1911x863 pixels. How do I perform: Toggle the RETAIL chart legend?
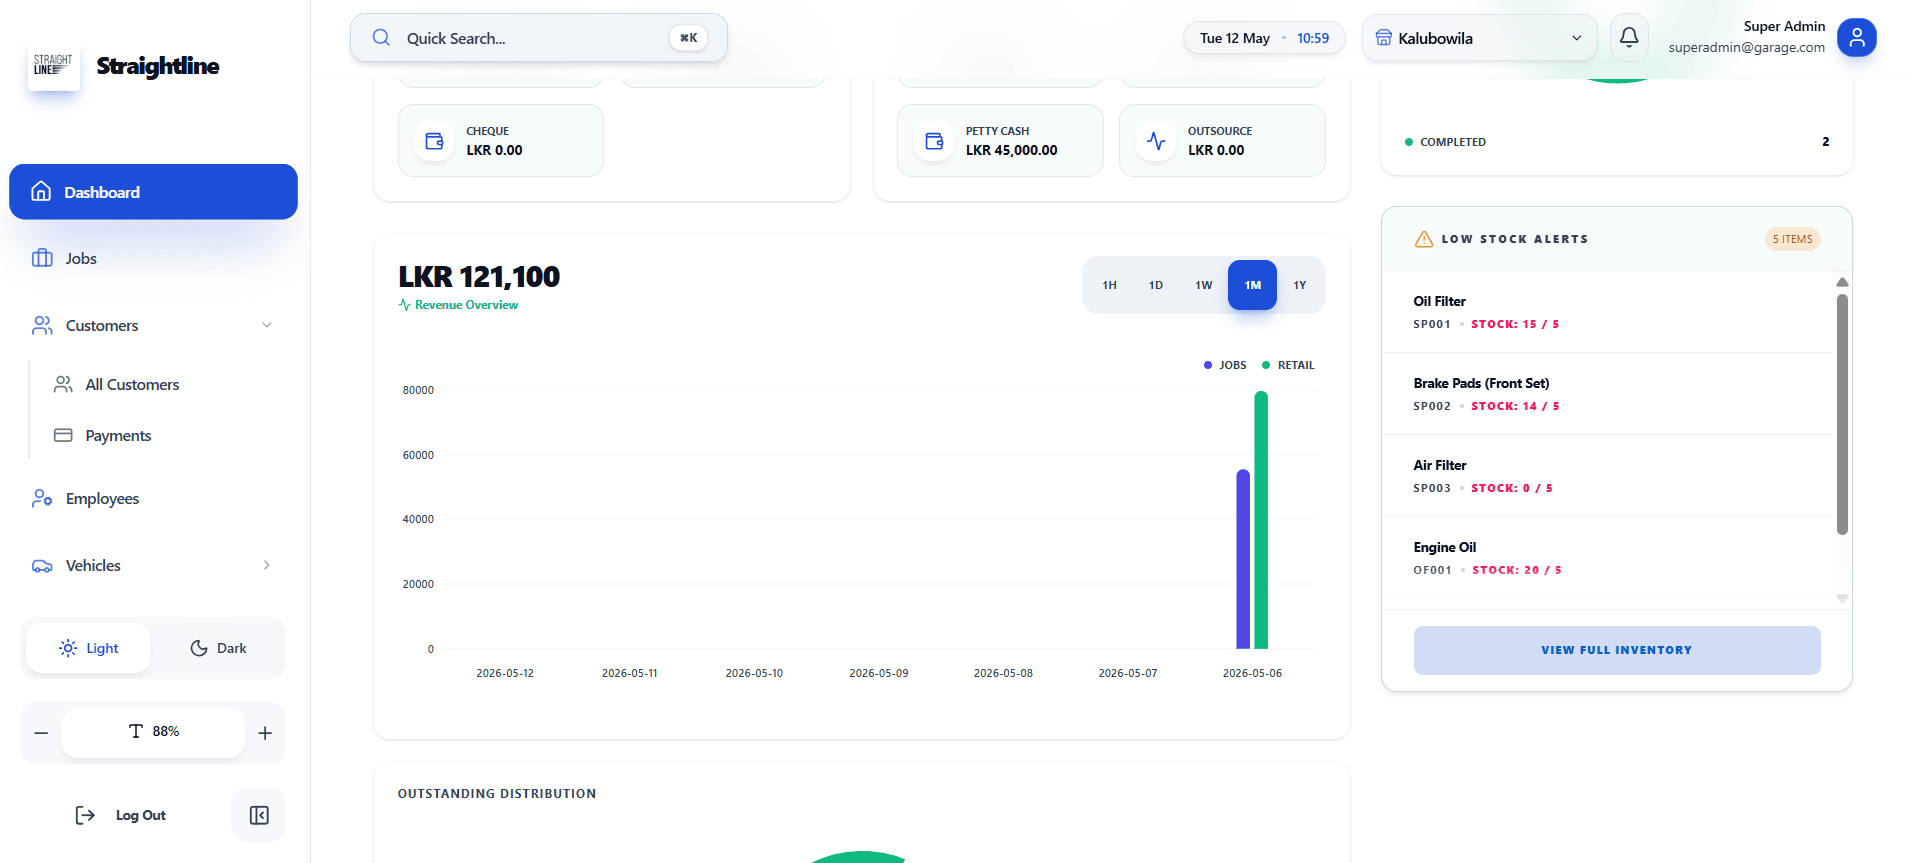(x=1288, y=365)
